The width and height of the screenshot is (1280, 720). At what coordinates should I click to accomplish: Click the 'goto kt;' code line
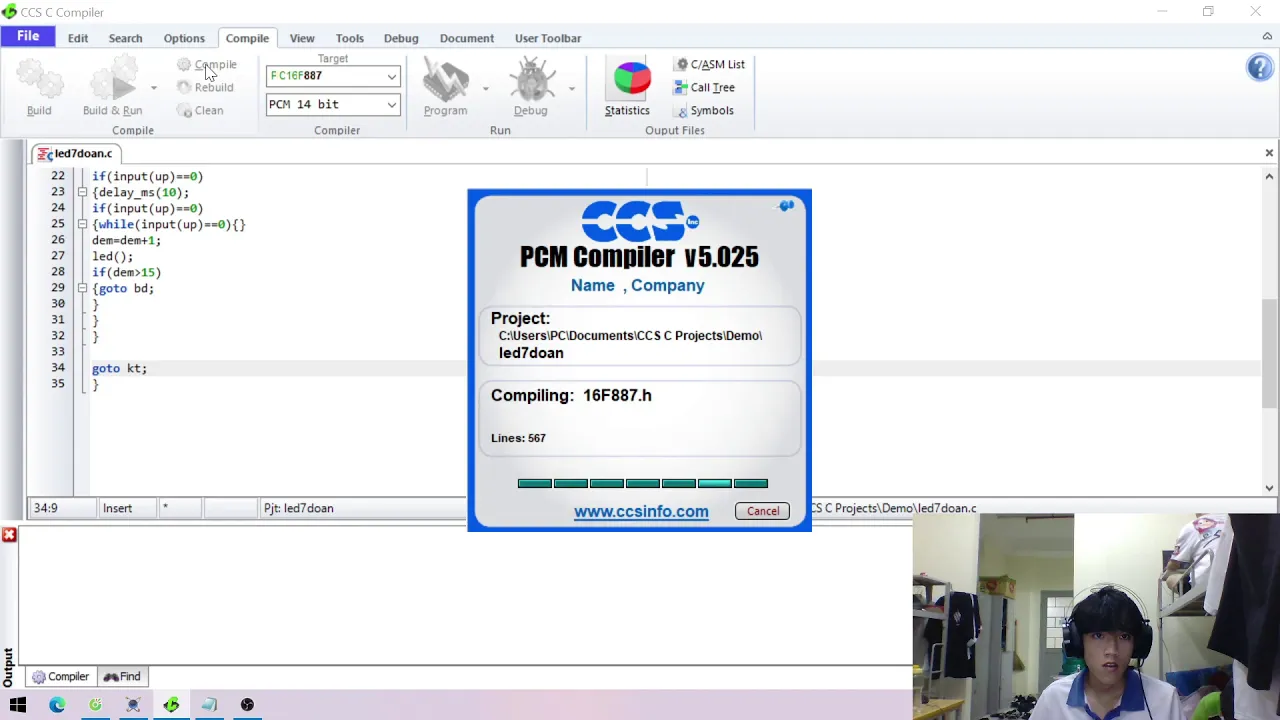pos(120,368)
